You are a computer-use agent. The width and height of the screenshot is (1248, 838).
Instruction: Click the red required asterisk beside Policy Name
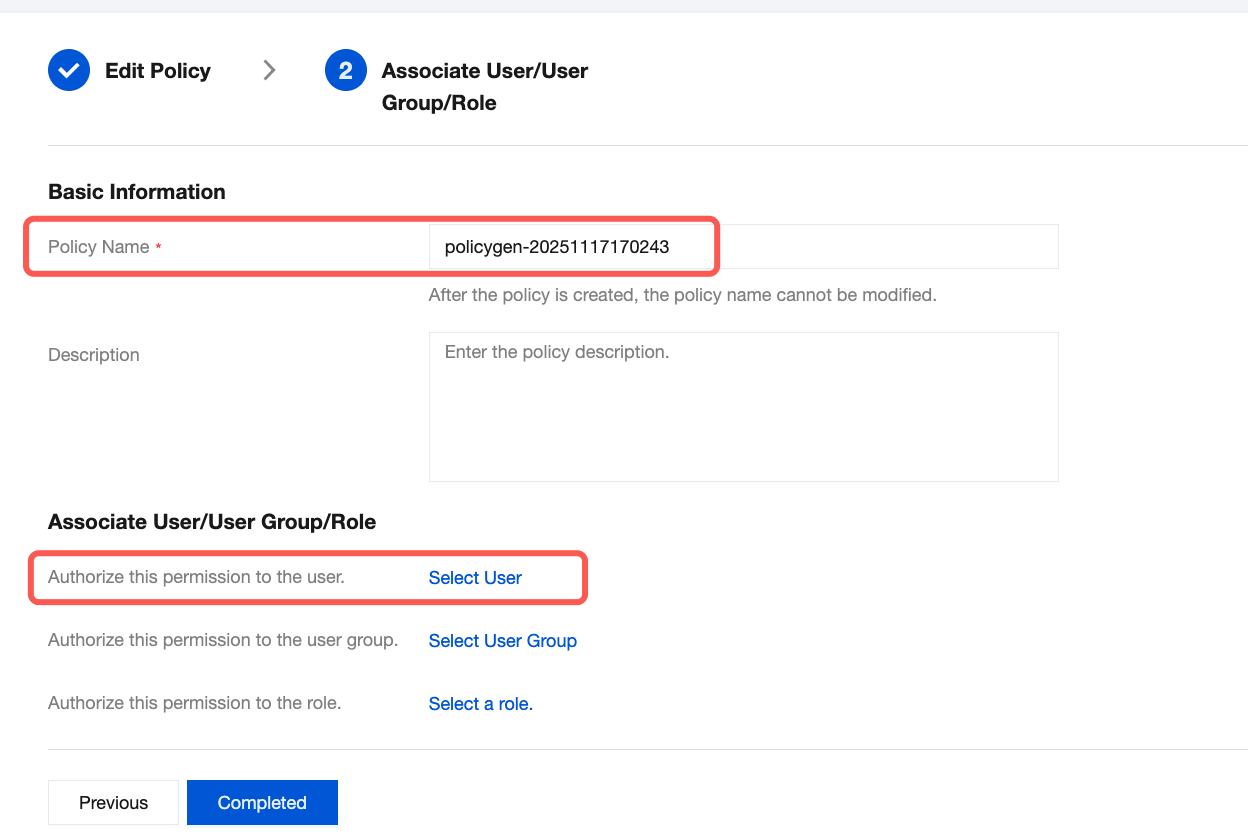158,248
